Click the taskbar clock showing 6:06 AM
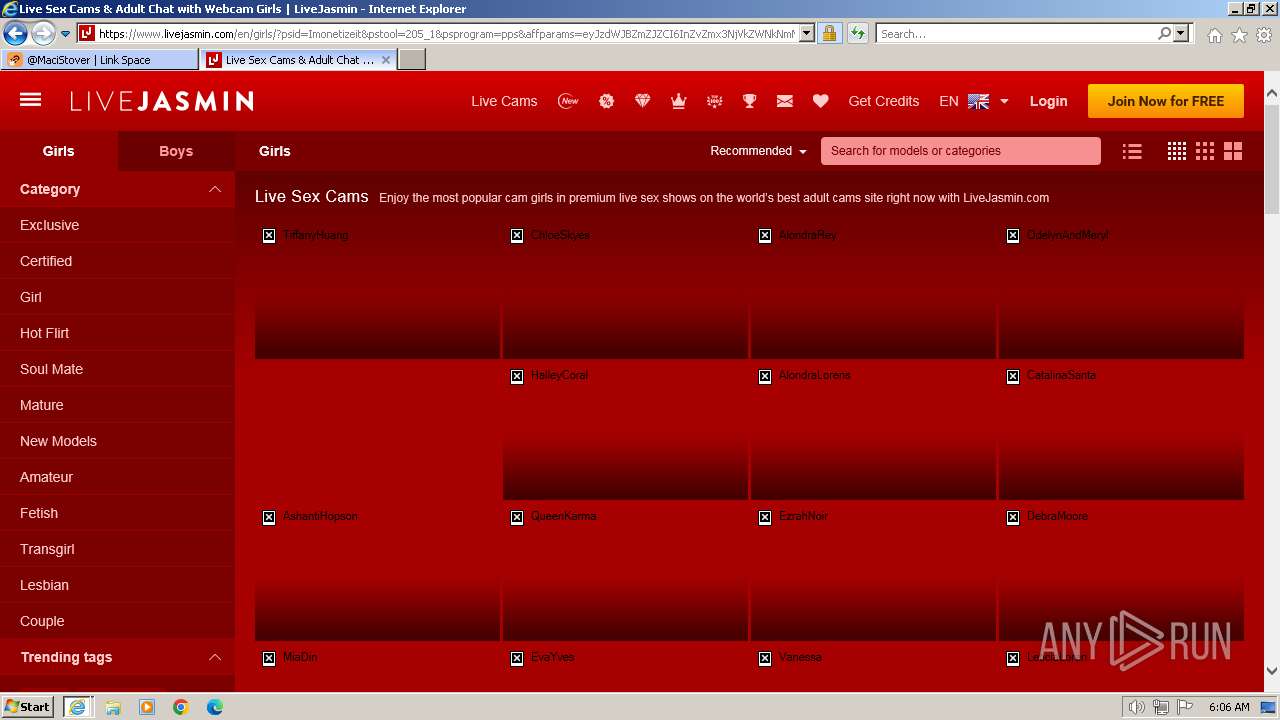 pyautogui.click(x=1229, y=707)
